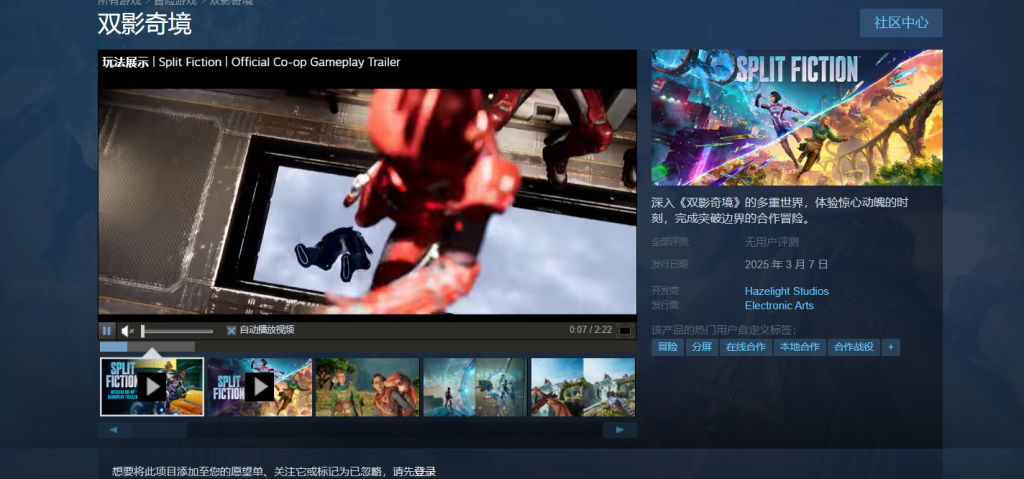Open the Split Fiction header capsule image
Image resolution: width=1024 pixels, height=479 pixels.
(x=797, y=118)
